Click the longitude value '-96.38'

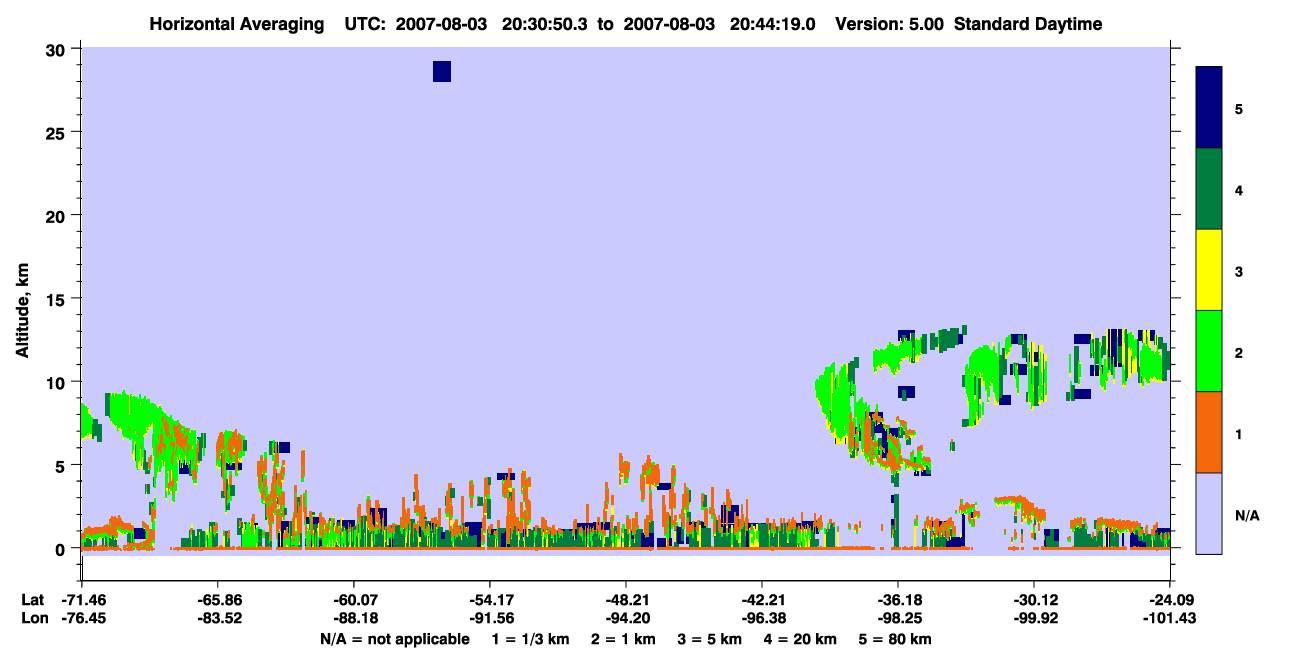(x=761, y=618)
